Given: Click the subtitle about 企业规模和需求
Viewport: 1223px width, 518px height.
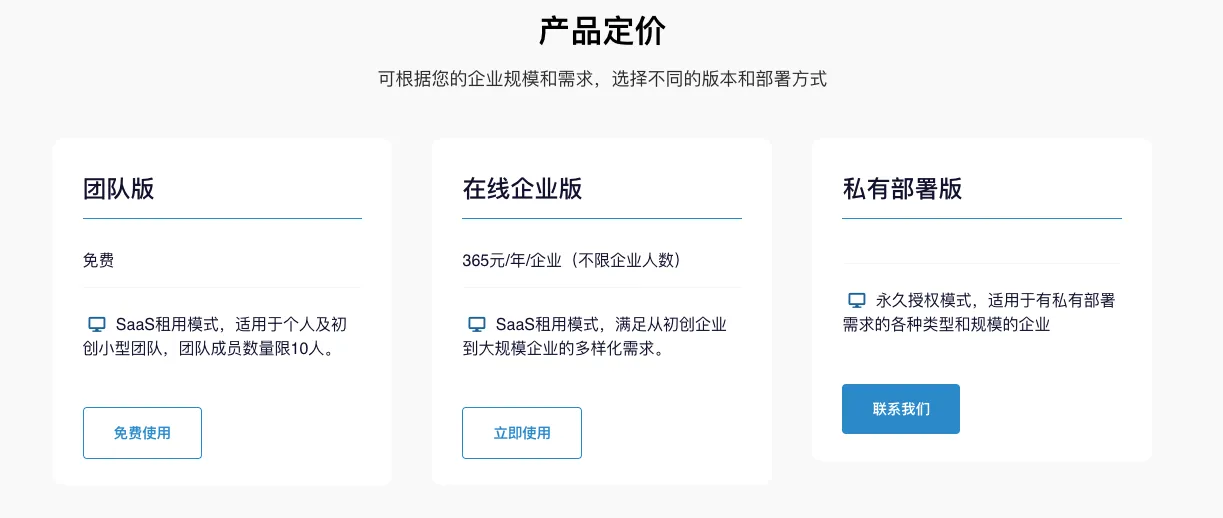Looking at the screenshot, I should click(602, 79).
